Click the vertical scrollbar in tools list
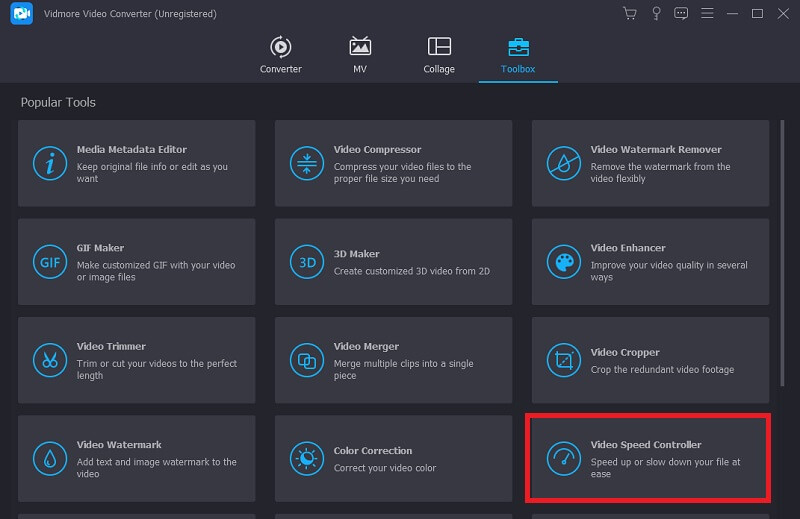The height and width of the screenshot is (519, 800). pos(782,250)
